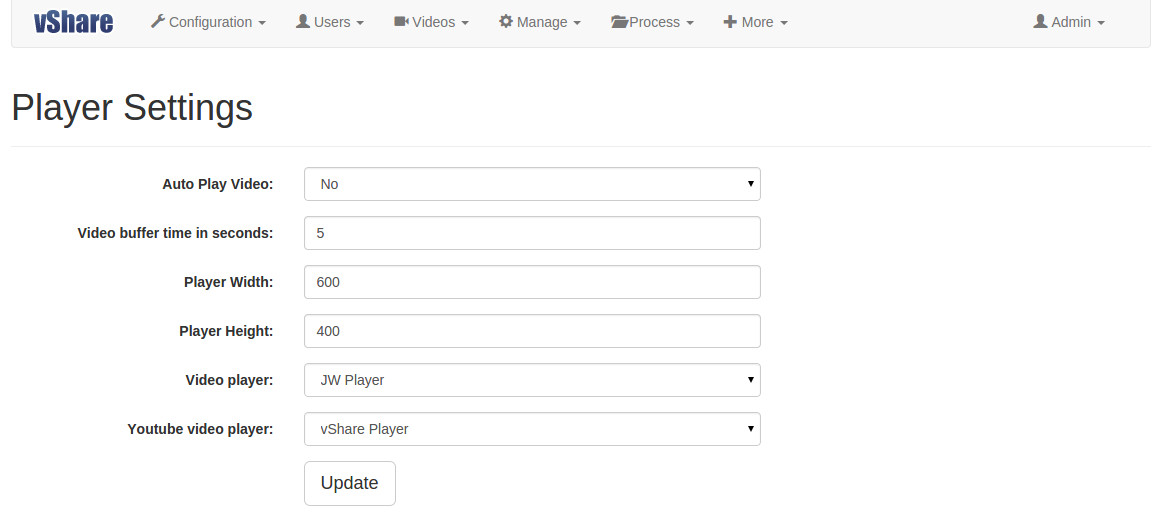Open the Configuration menu
The image size is (1162, 522).
(208, 22)
